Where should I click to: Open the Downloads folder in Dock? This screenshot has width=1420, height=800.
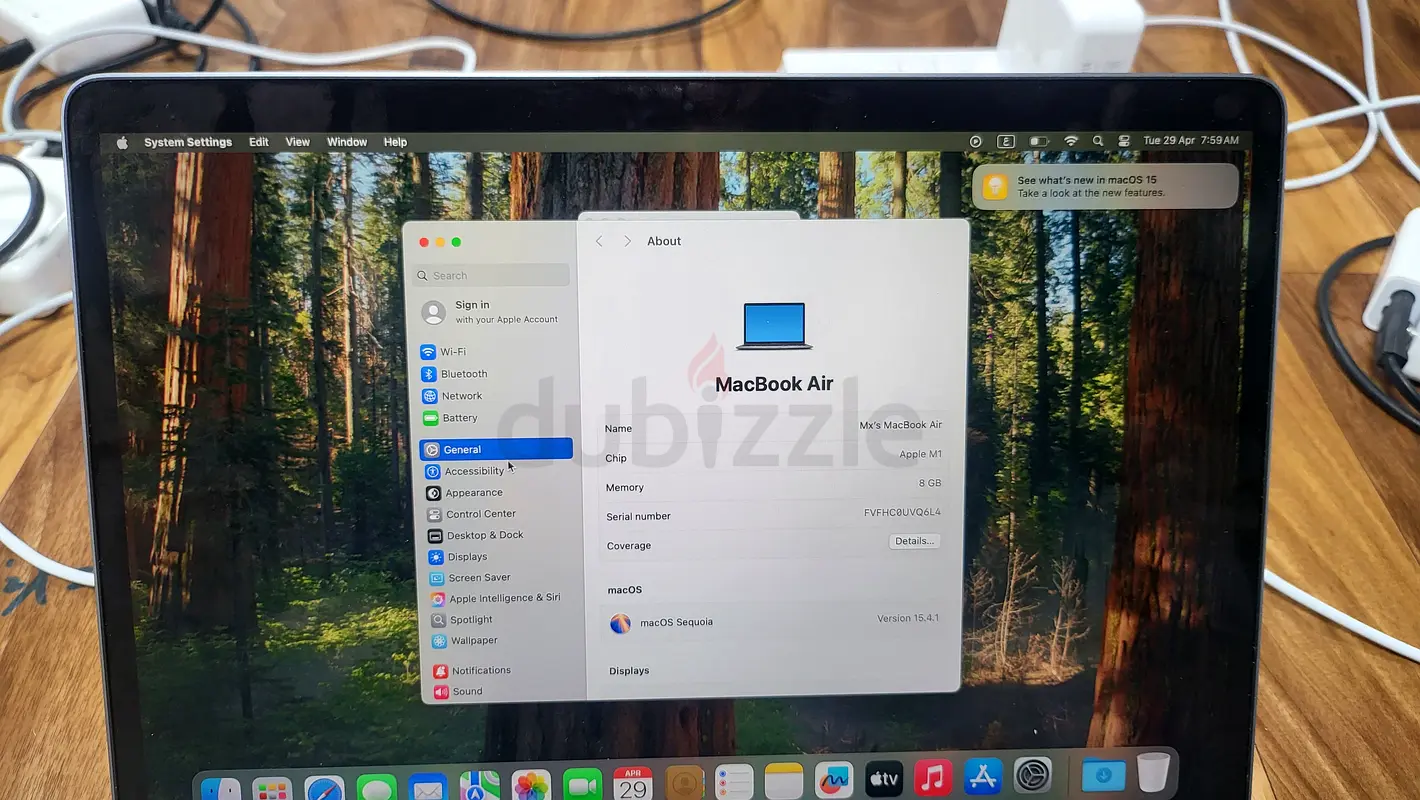point(1103,775)
